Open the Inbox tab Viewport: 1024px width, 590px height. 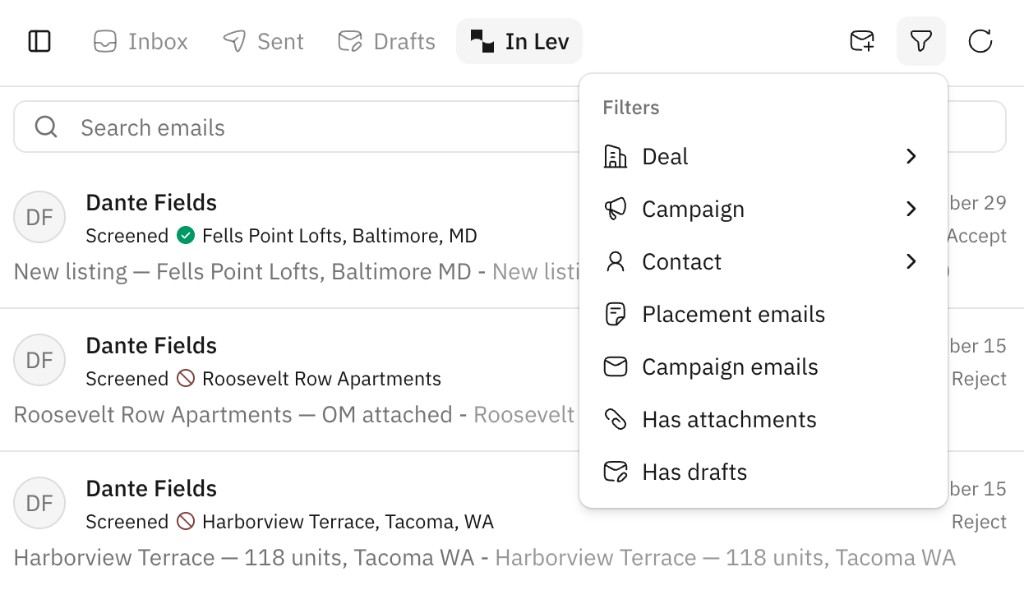(140, 41)
